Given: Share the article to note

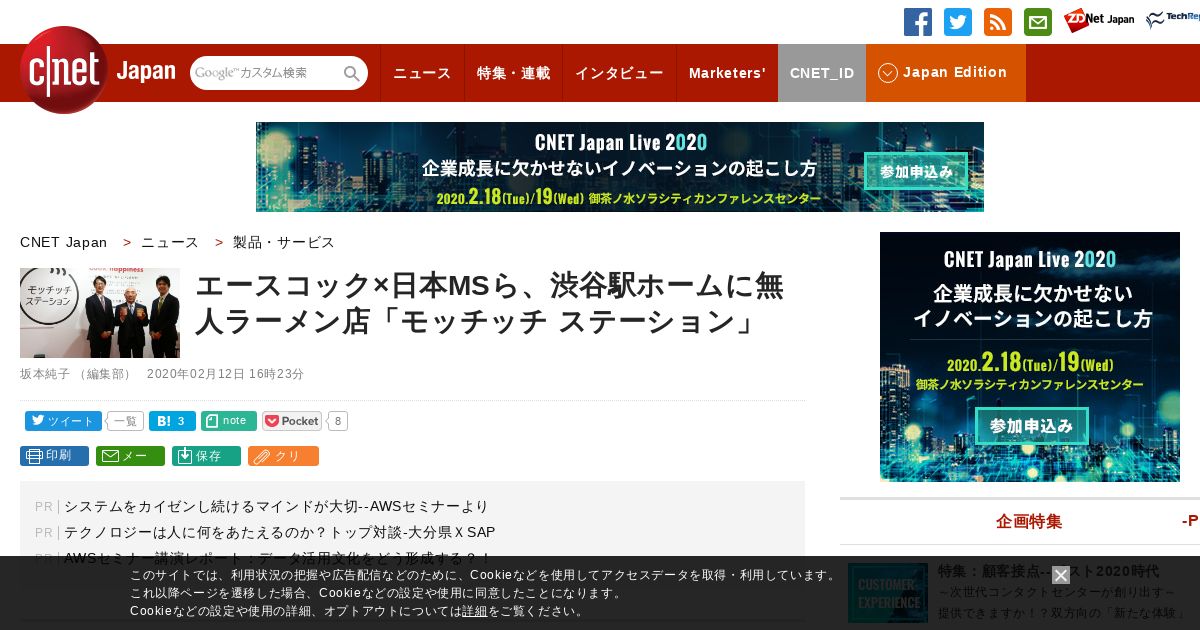Looking at the screenshot, I should (x=229, y=421).
